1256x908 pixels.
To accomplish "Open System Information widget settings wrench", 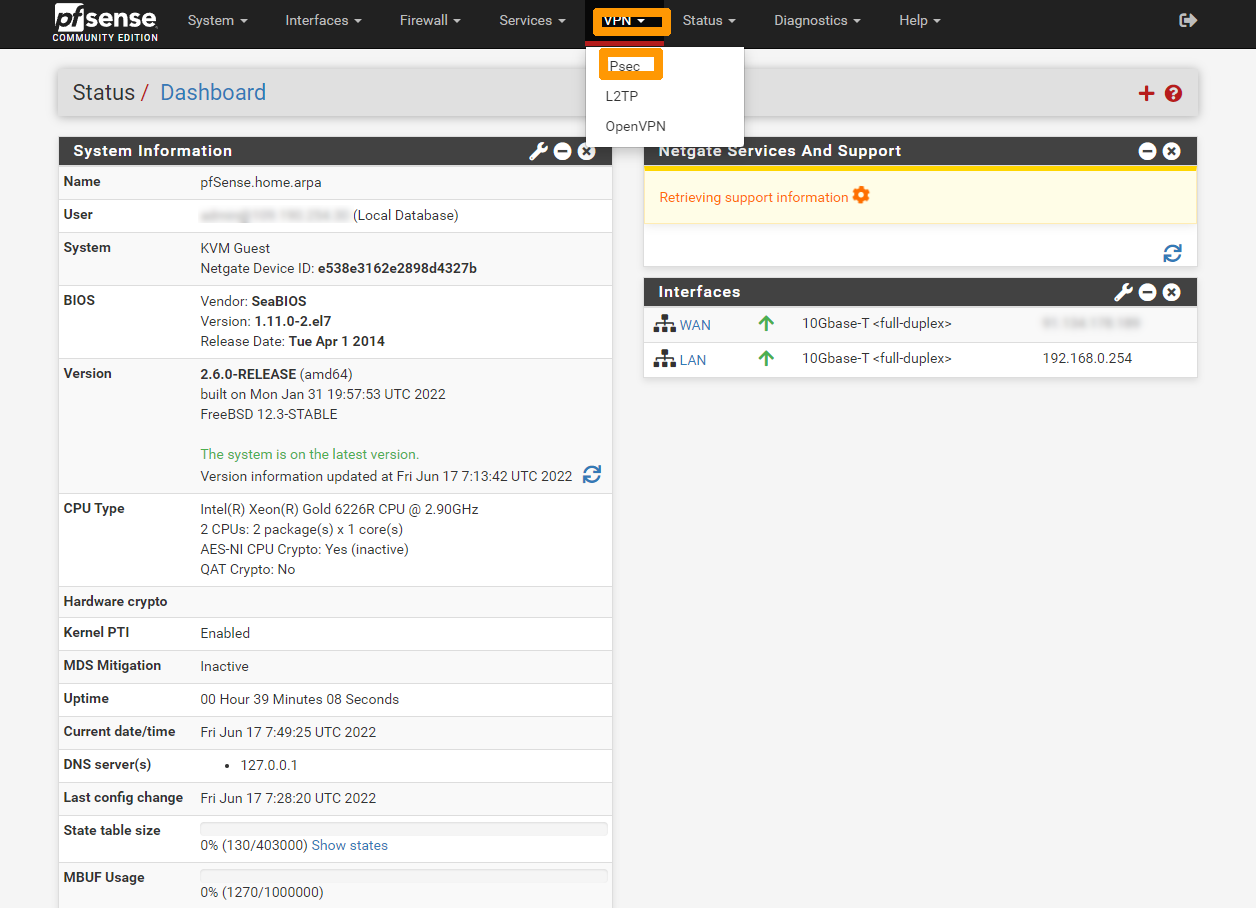I will pos(538,151).
